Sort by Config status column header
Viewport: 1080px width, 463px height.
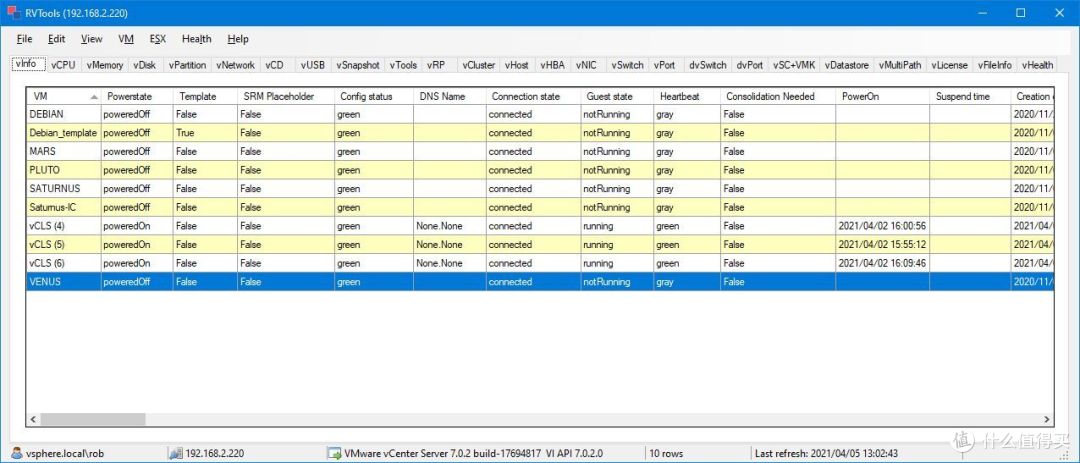[374, 96]
